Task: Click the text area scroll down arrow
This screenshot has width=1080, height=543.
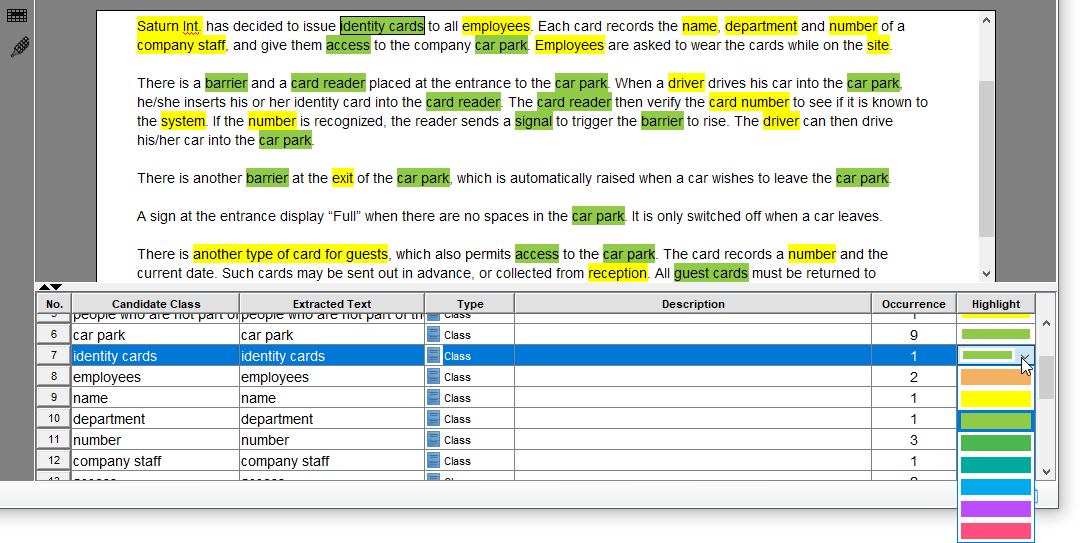Action: coord(986,274)
